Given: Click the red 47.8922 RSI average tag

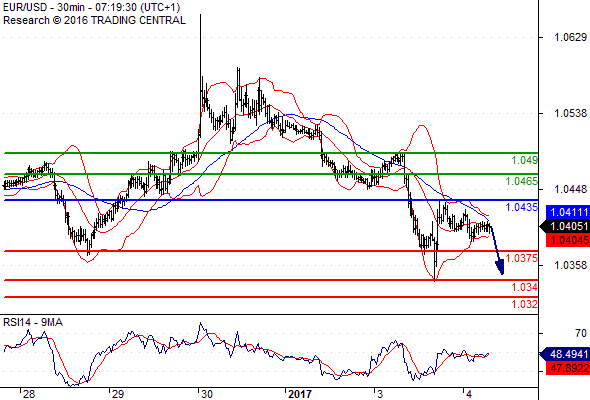Looking at the screenshot, I should click(567, 368).
